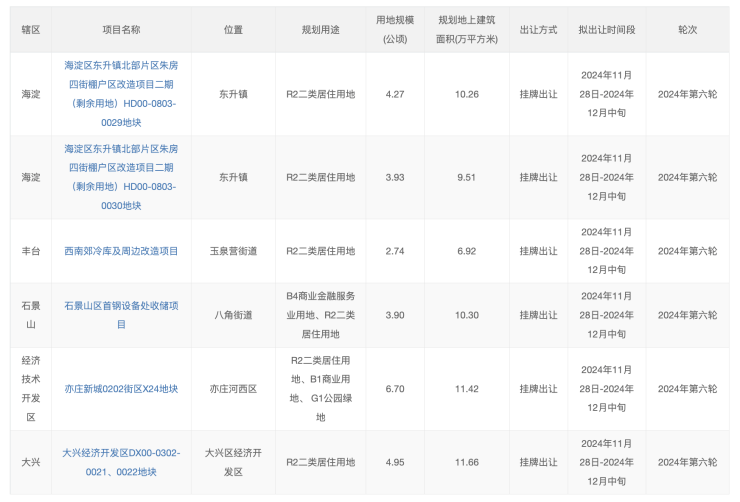Open 石景山区首钢设备处收储项目 link

tap(121, 314)
